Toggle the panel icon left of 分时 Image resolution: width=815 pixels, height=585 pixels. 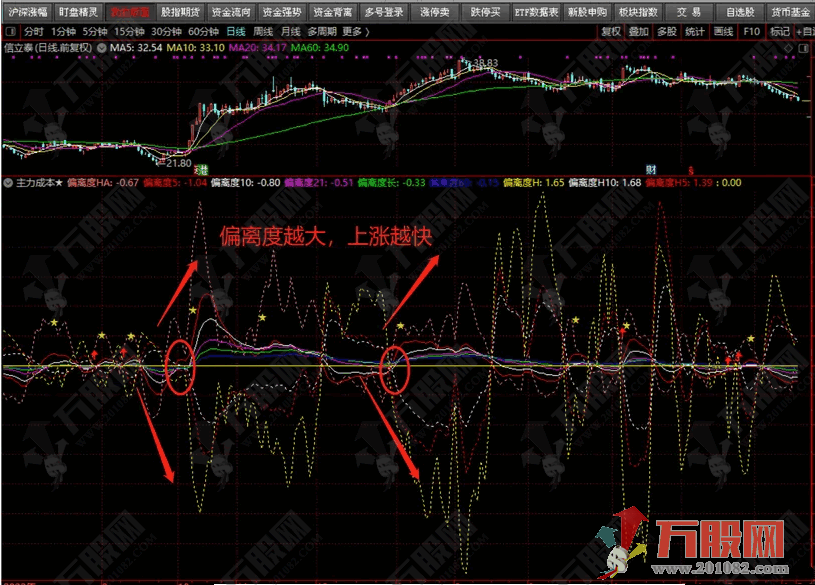click(10, 32)
